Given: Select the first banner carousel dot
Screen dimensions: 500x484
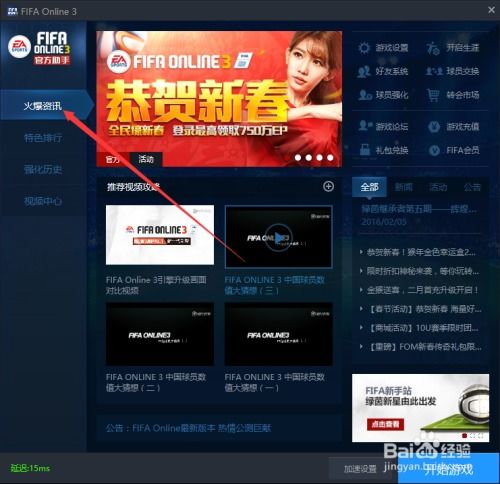Looking at the screenshot, I should tap(298, 158).
